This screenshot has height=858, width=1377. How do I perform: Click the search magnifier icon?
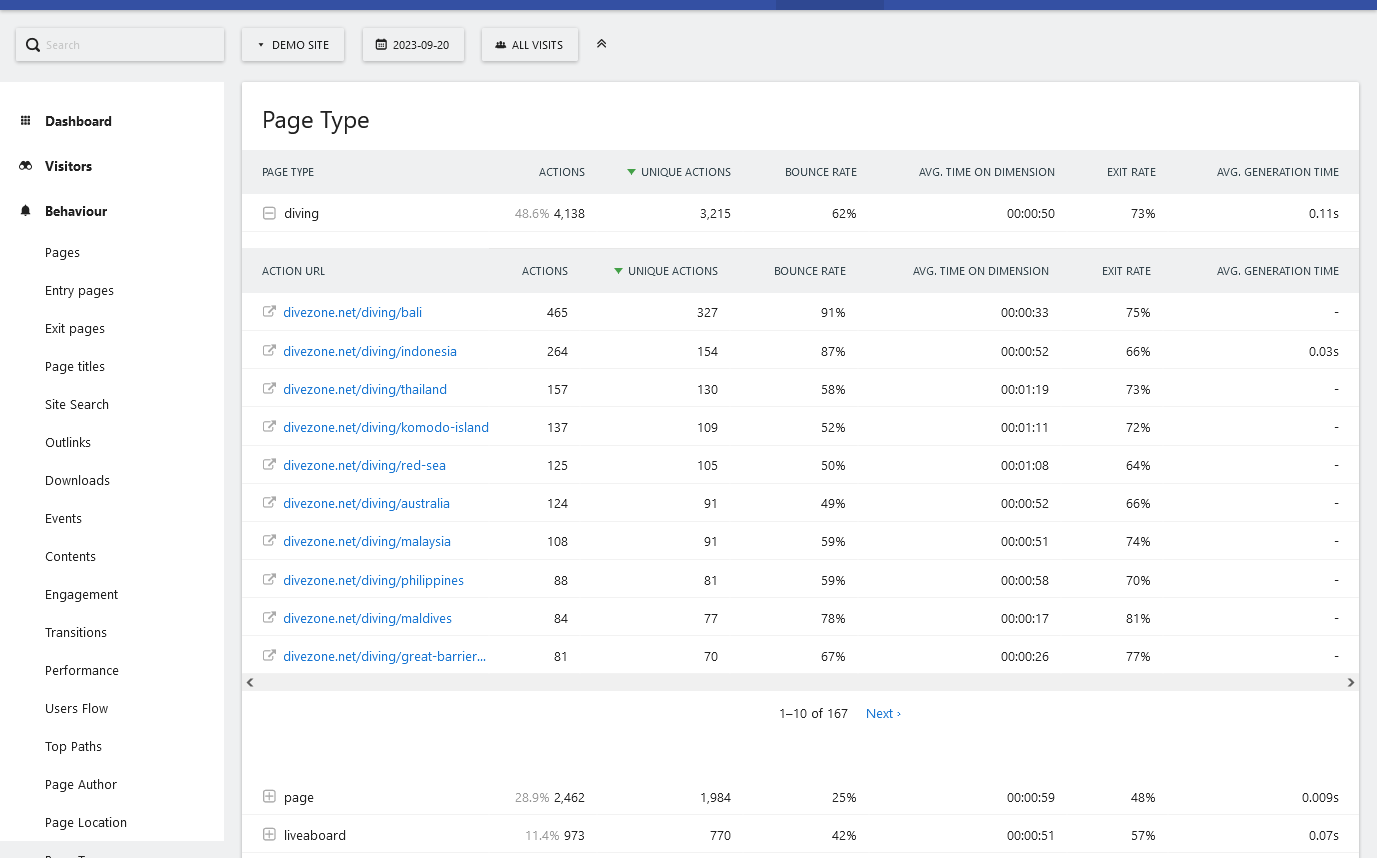pyautogui.click(x=33, y=45)
